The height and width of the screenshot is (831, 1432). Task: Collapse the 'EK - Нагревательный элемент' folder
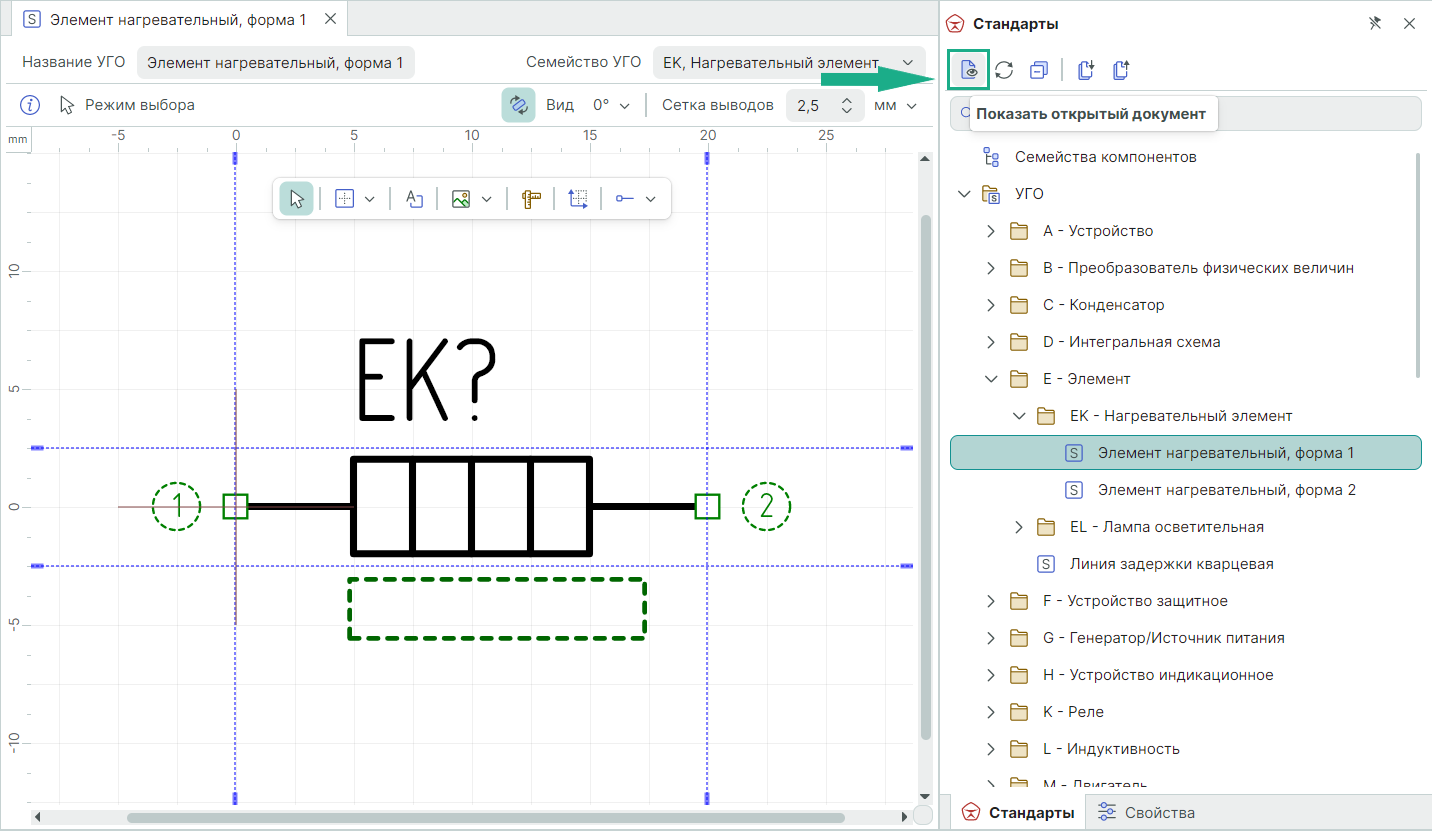(1018, 416)
